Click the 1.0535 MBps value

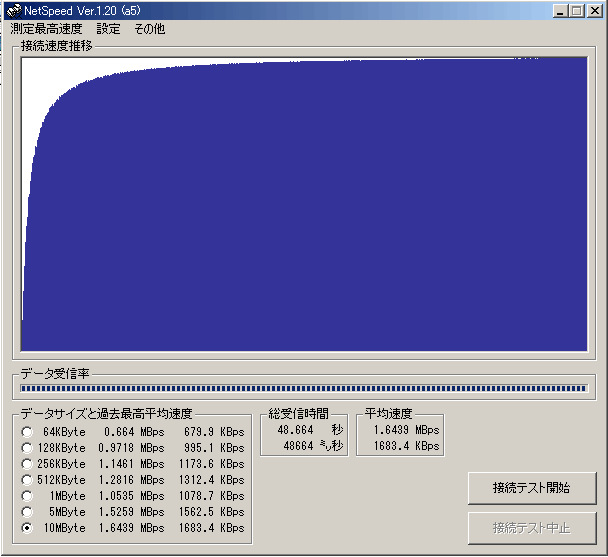coord(131,496)
